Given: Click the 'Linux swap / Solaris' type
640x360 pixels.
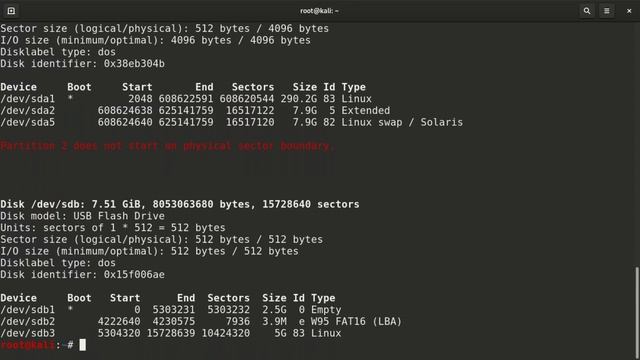Looking at the screenshot, I should point(402,122).
